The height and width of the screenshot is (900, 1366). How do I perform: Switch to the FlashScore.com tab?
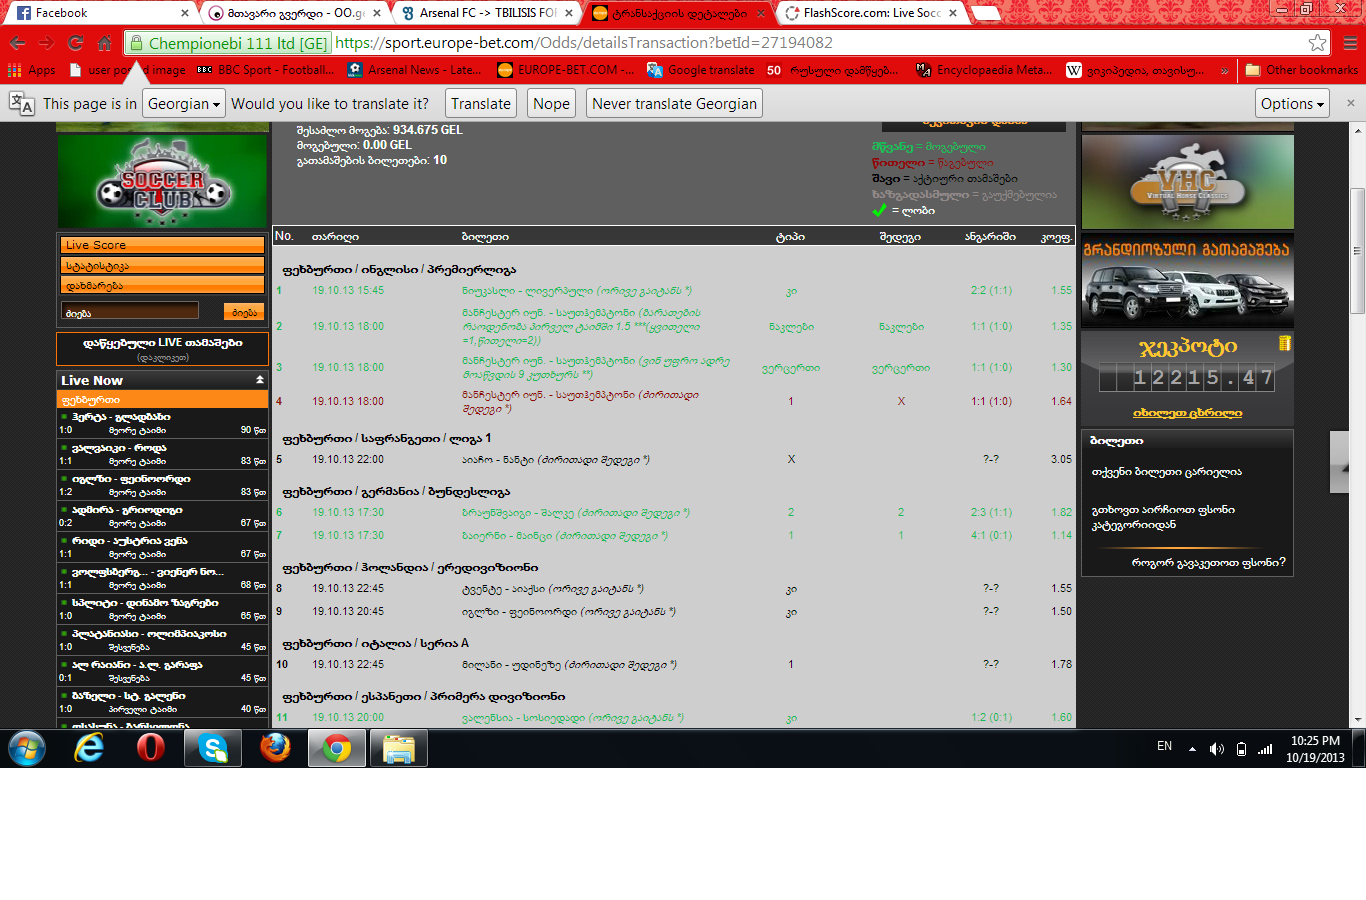(871, 13)
